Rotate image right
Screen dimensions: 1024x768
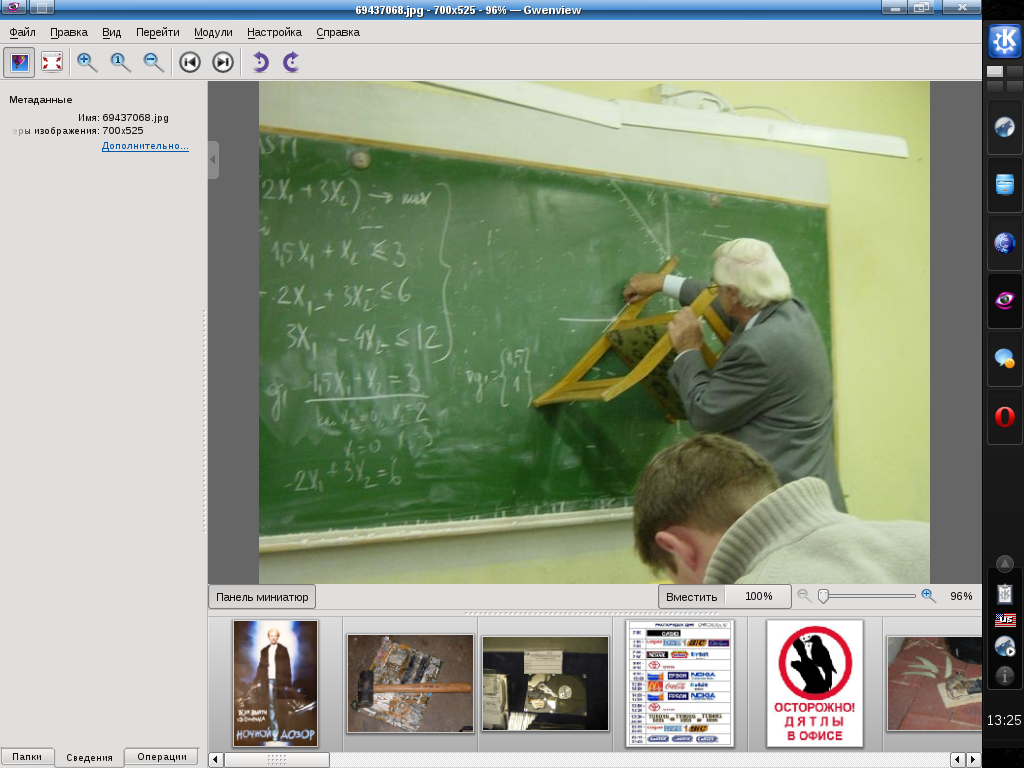(291, 62)
